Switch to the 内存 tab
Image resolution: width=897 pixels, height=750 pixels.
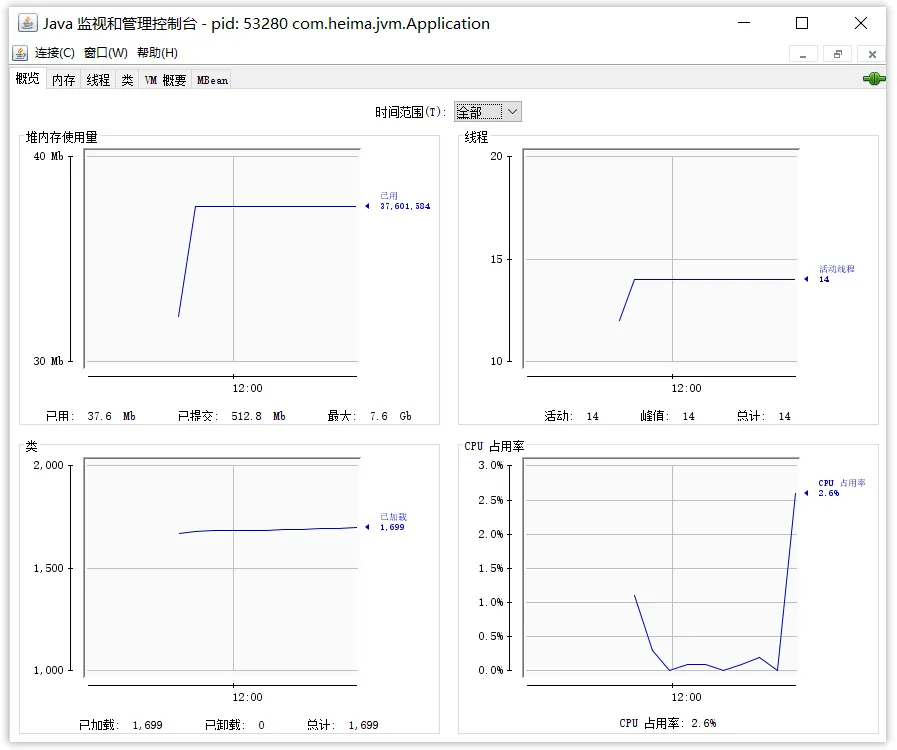point(63,80)
